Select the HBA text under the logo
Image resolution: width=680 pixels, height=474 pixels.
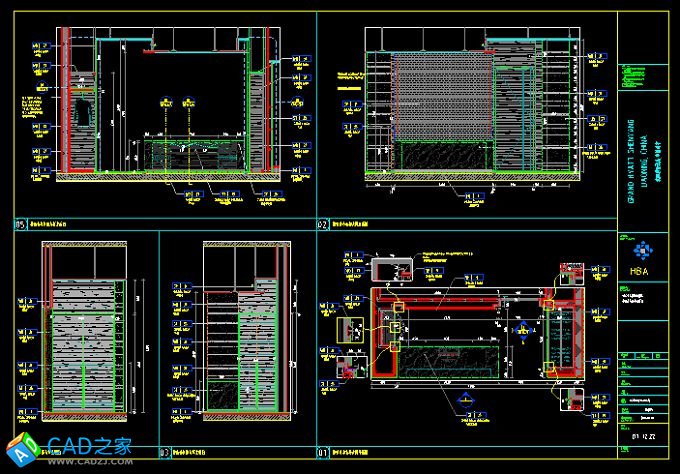[640, 270]
